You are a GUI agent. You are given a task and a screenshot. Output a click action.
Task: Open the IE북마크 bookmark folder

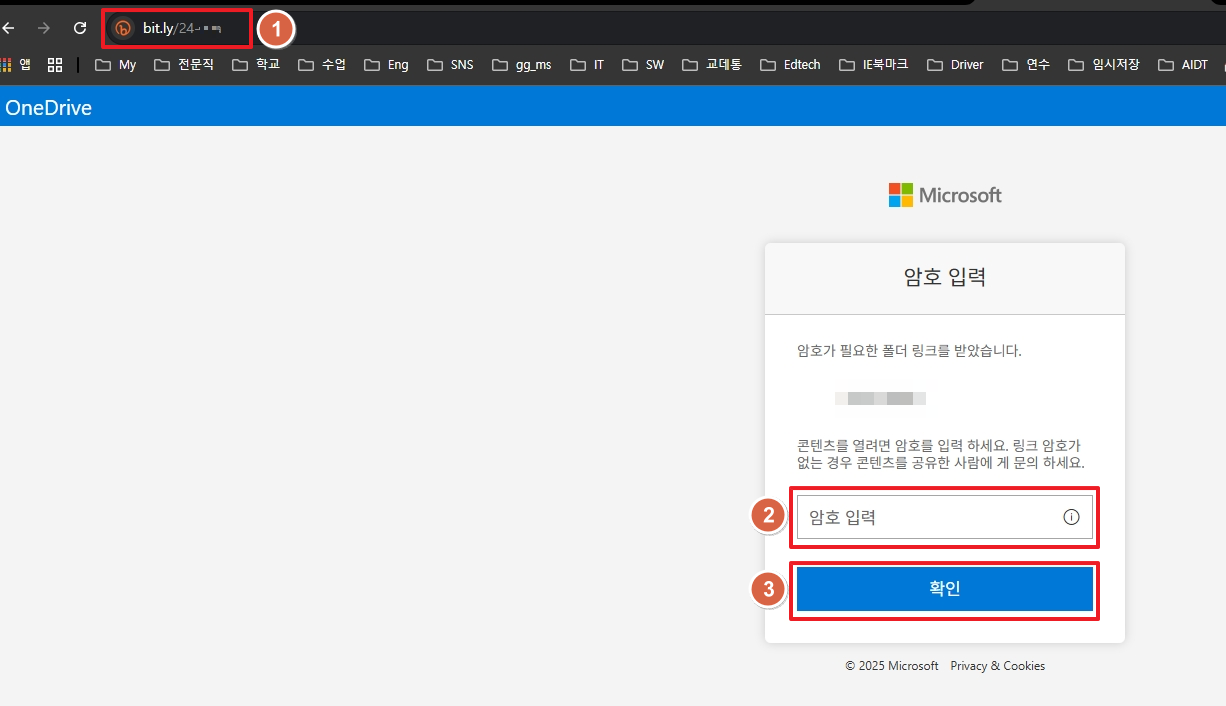[x=873, y=64]
